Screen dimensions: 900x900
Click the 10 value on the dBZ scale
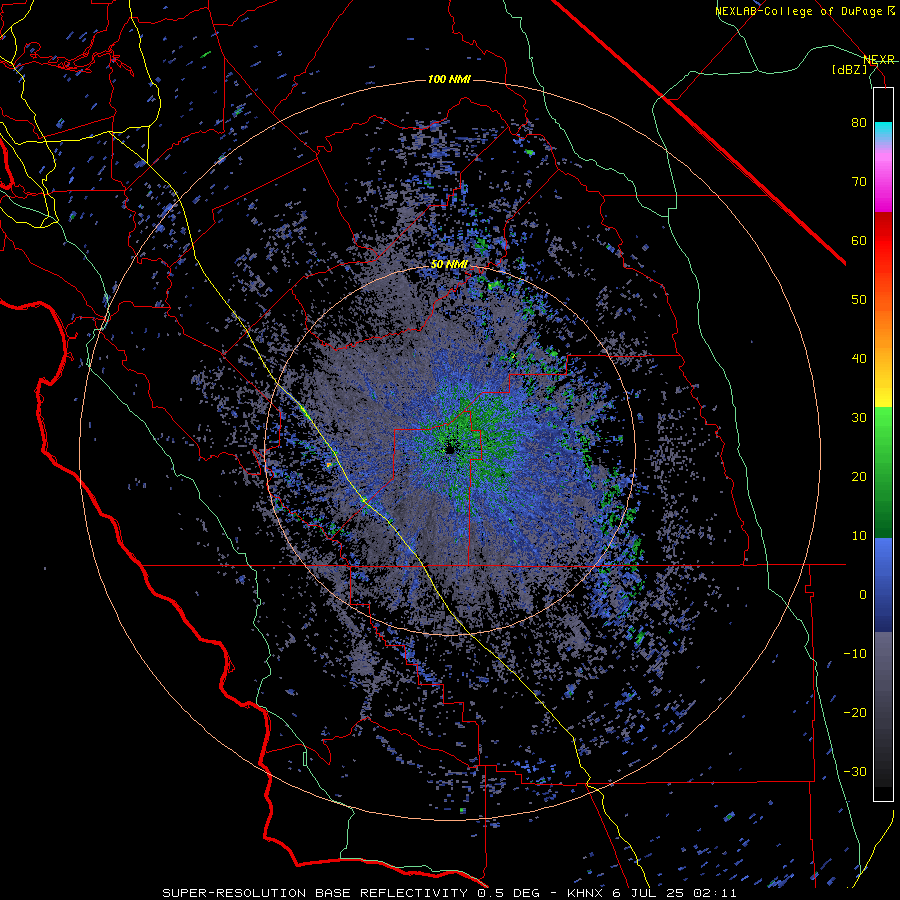pyautogui.click(x=859, y=536)
